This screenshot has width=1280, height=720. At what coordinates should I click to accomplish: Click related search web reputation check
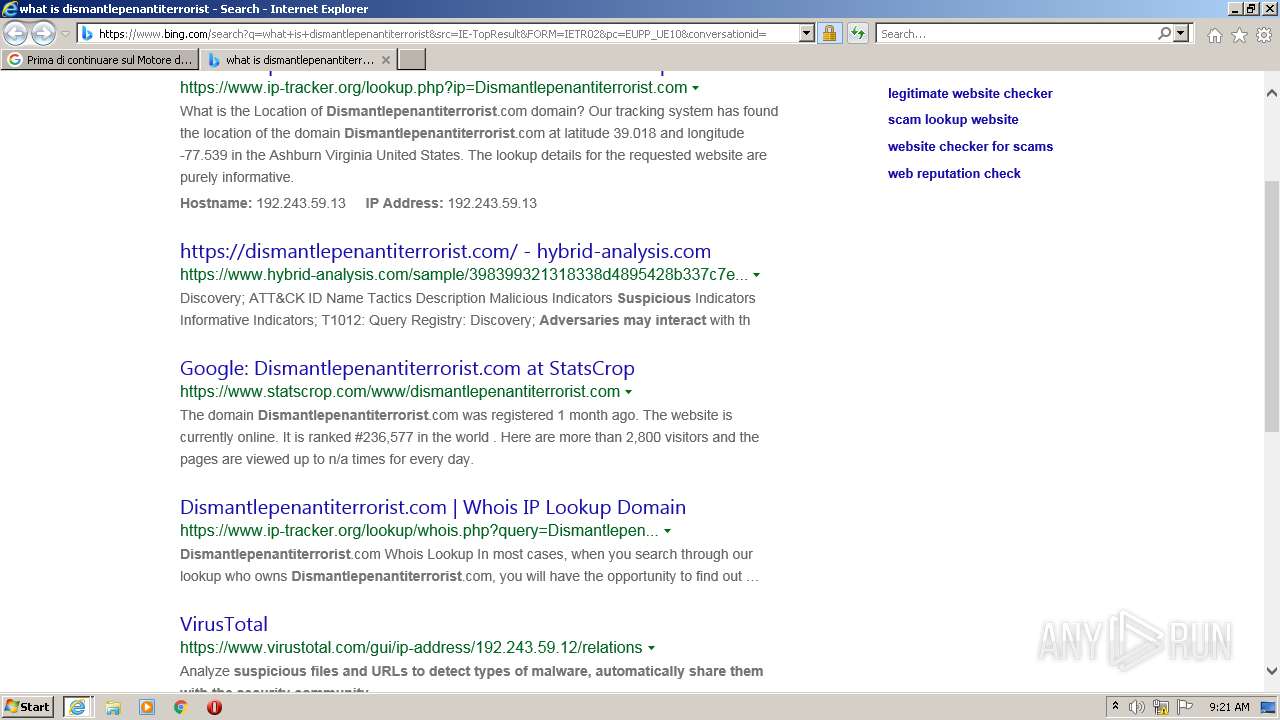[x=954, y=173]
